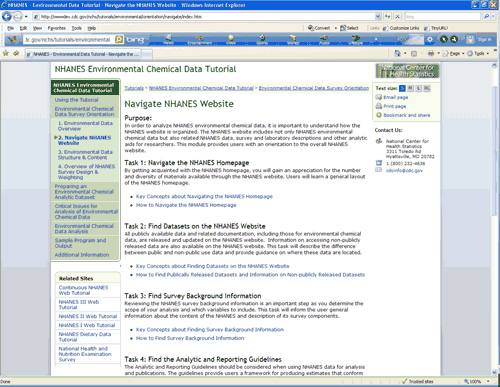
Task: Click the Home icon in the command bar
Action: 397,53
